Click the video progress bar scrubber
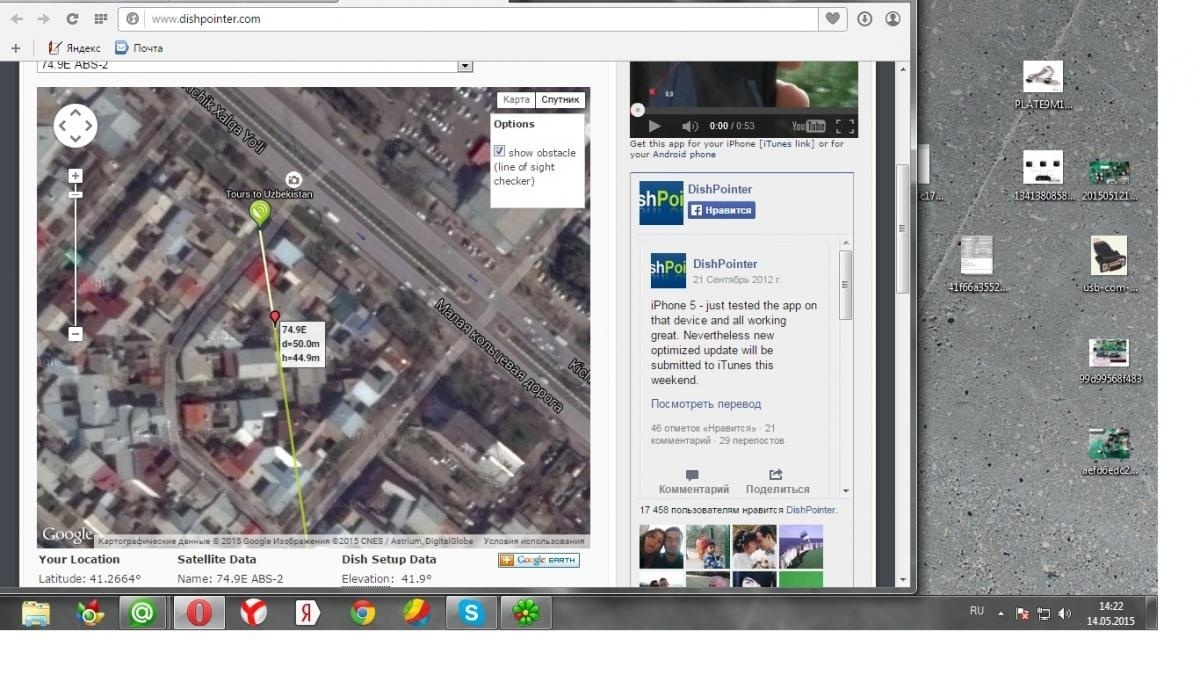 (637, 110)
